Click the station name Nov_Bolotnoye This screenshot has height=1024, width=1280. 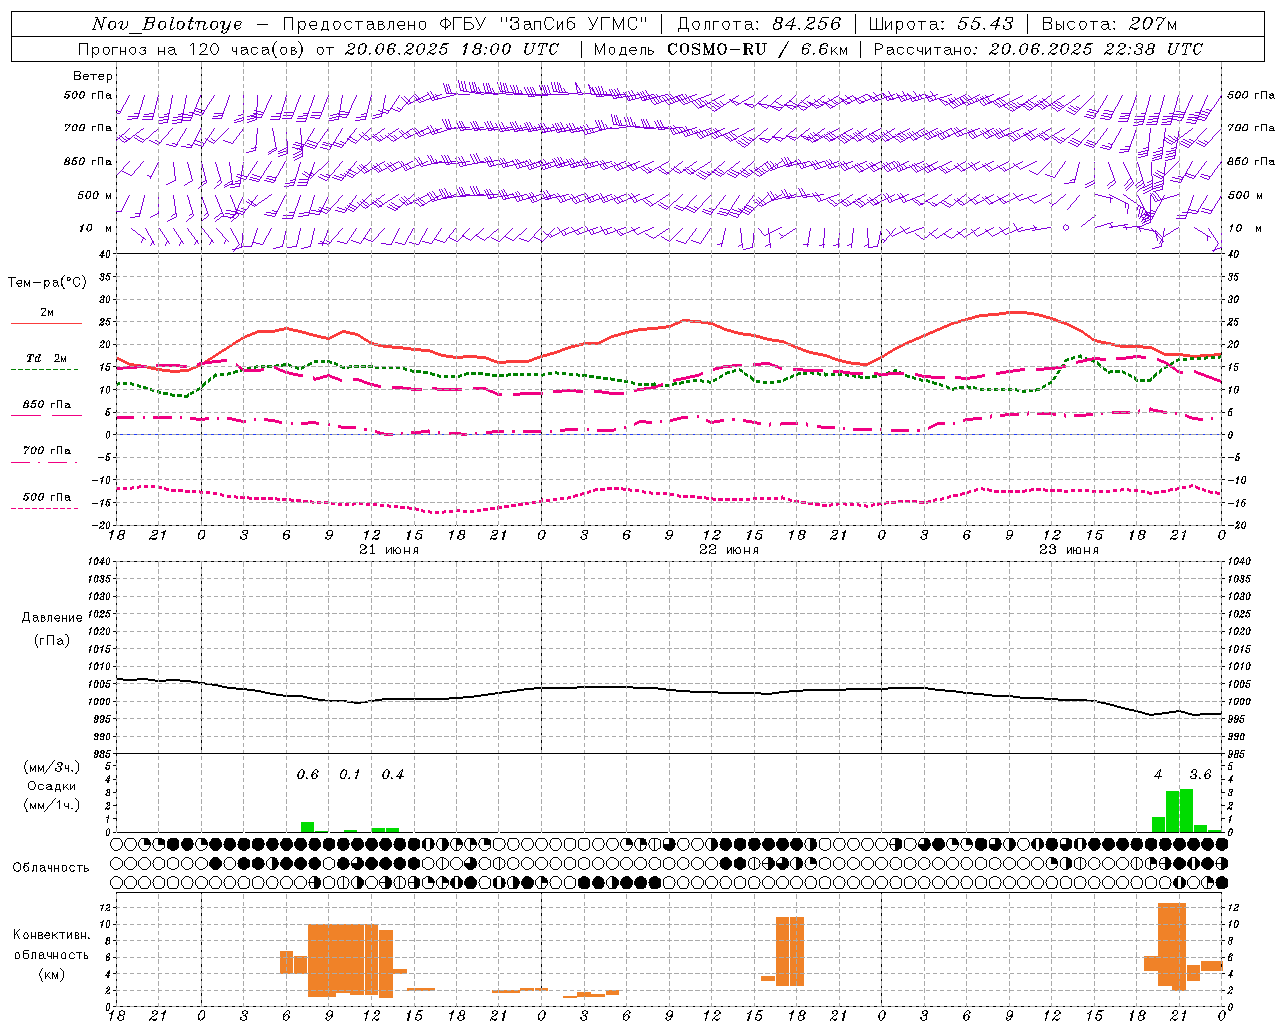[167, 24]
